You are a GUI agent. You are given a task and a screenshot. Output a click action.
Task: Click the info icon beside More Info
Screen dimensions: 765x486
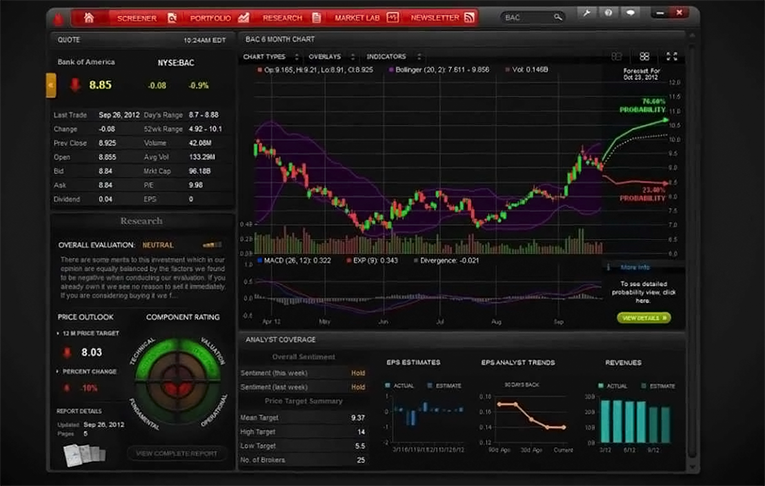pos(608,267)
